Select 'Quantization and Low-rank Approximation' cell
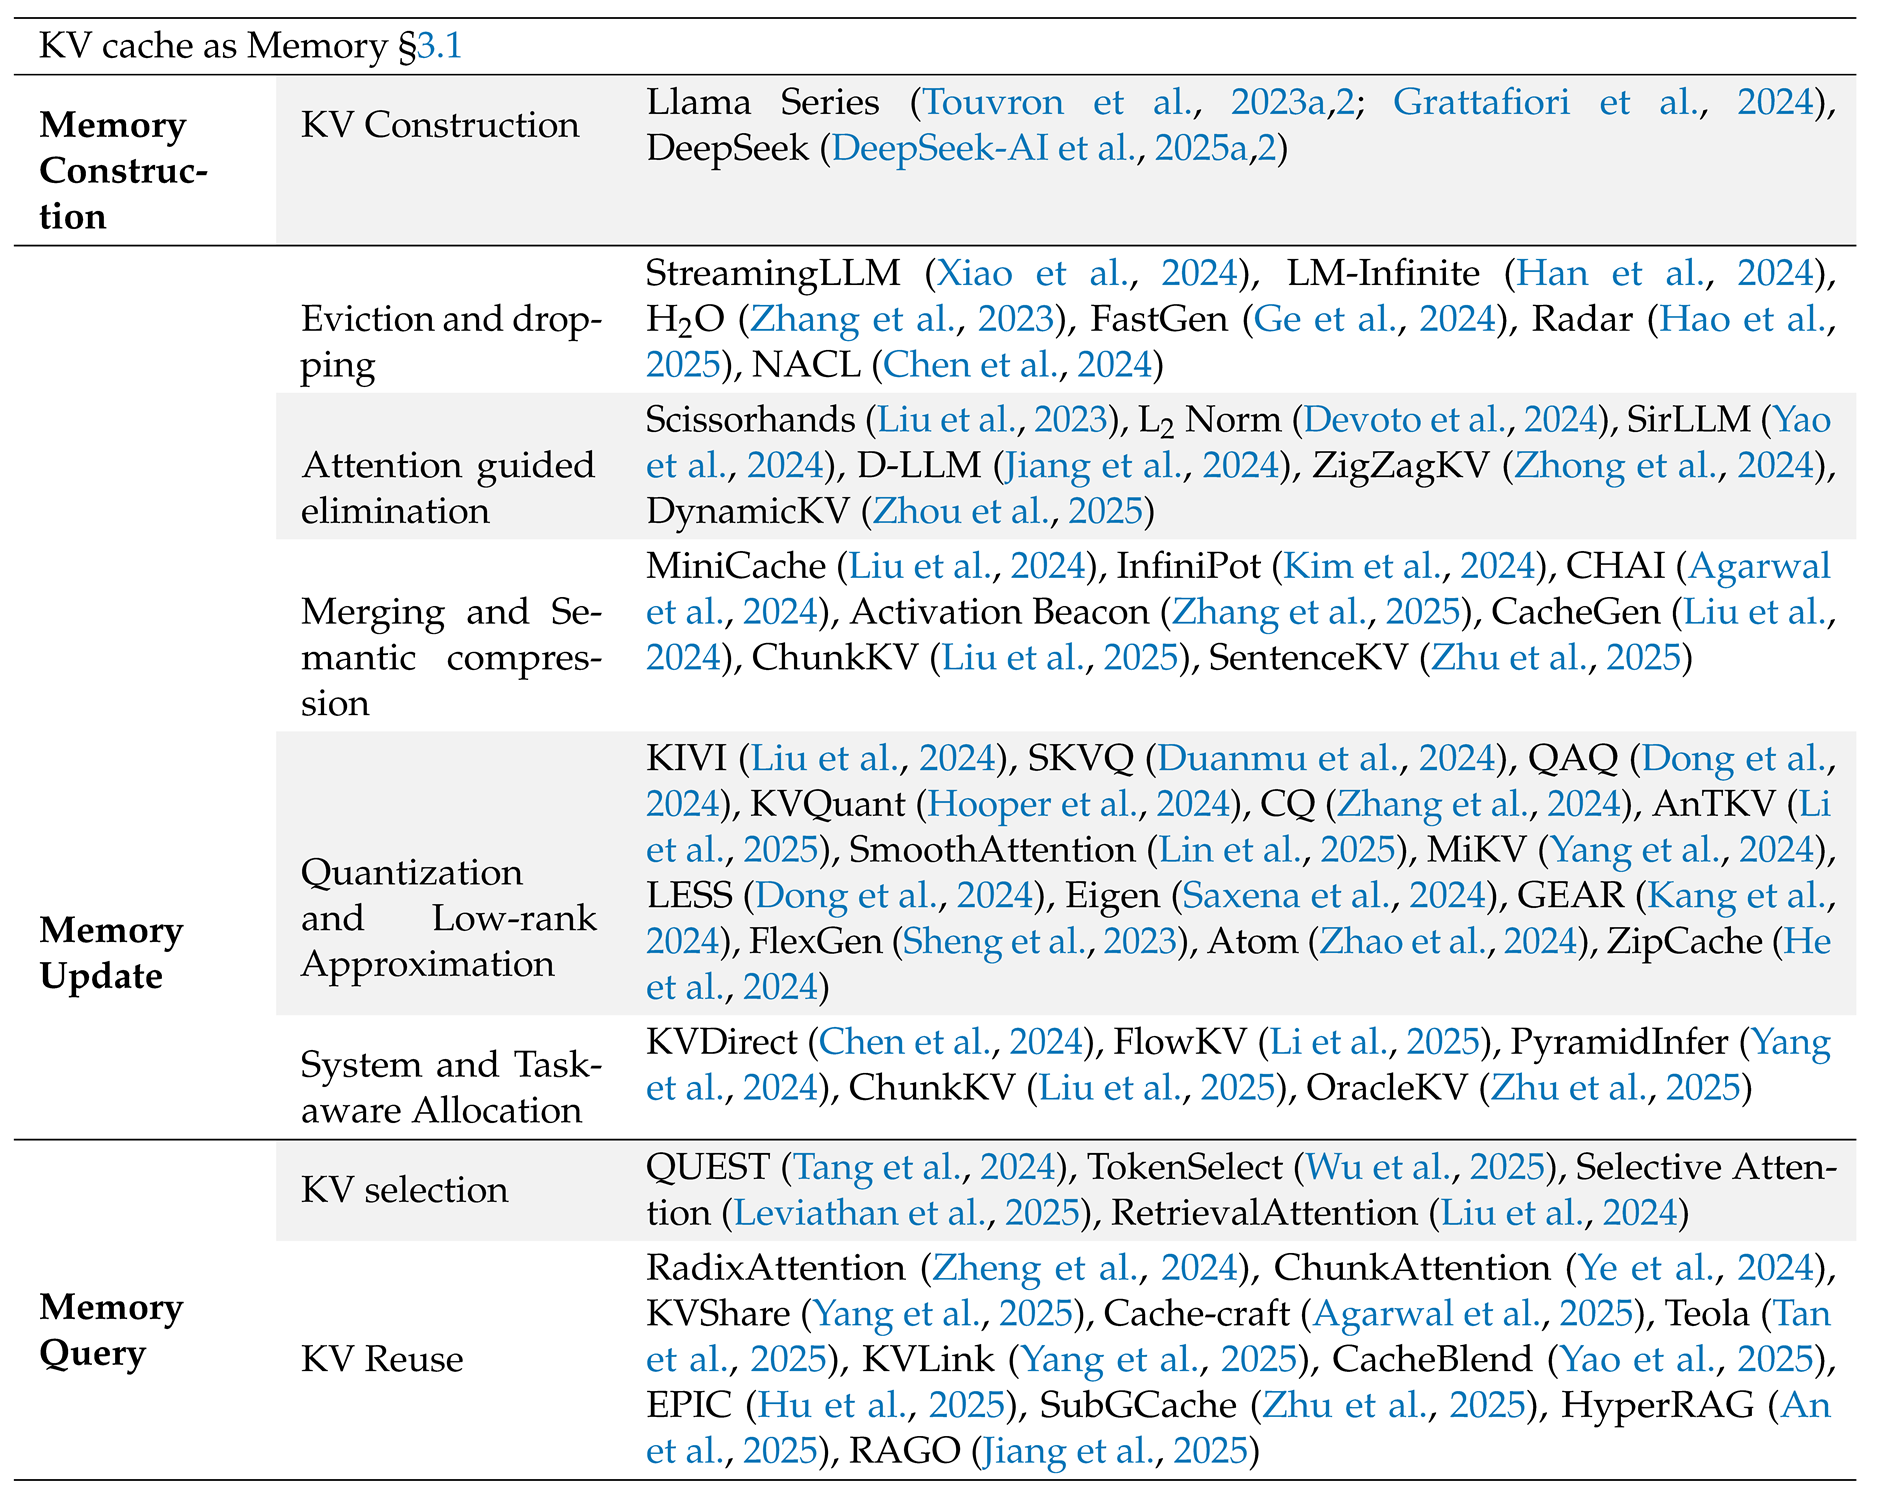Viewport: 1880px width, 1506px height. pyautogui.click(x=449, y=918)
